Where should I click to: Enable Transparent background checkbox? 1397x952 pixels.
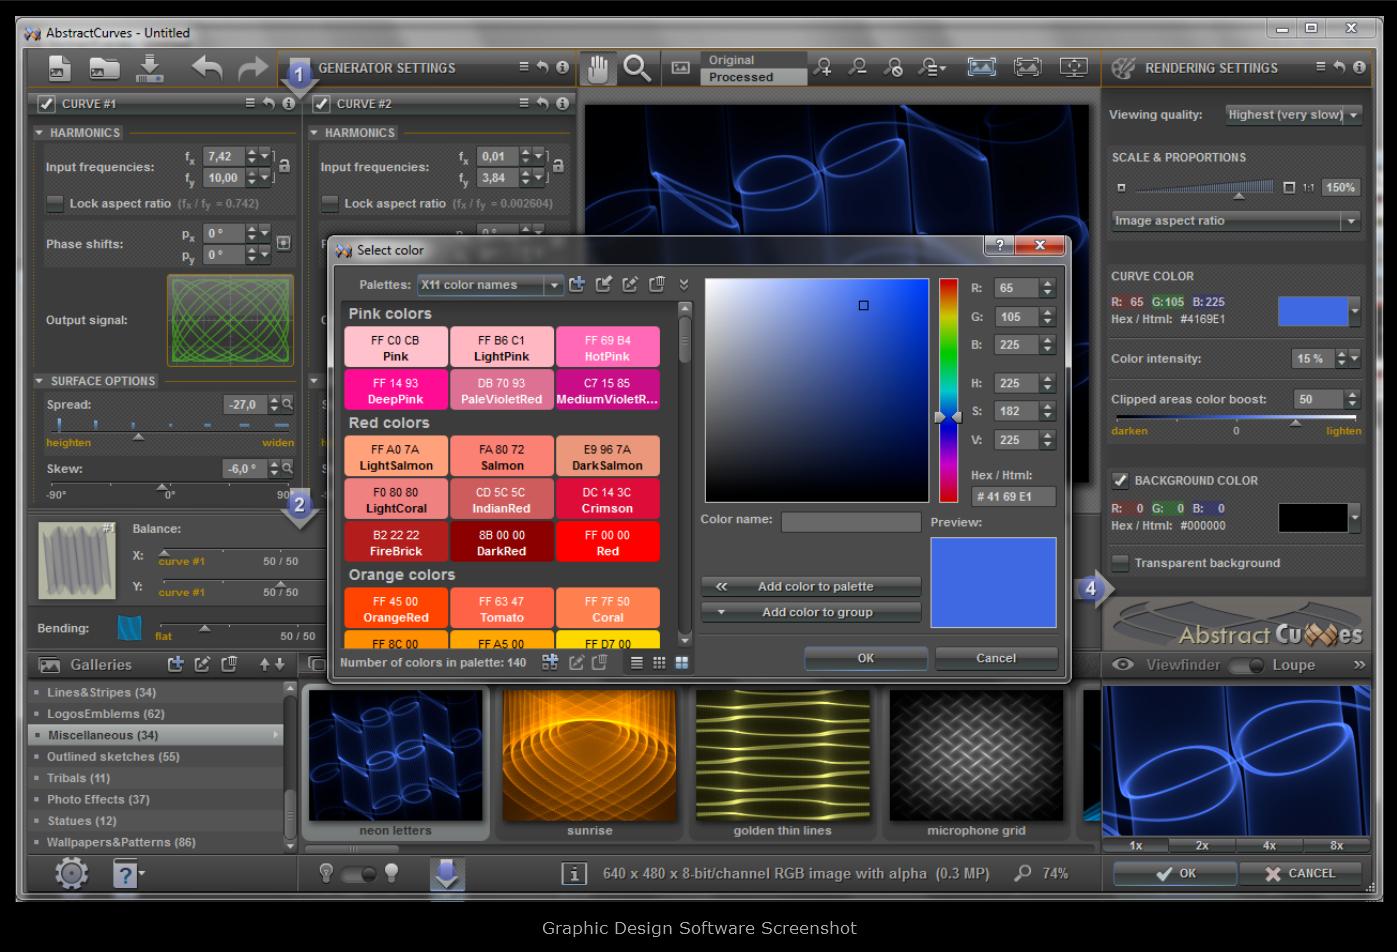pyautogui.click(x=1120, y=563)
